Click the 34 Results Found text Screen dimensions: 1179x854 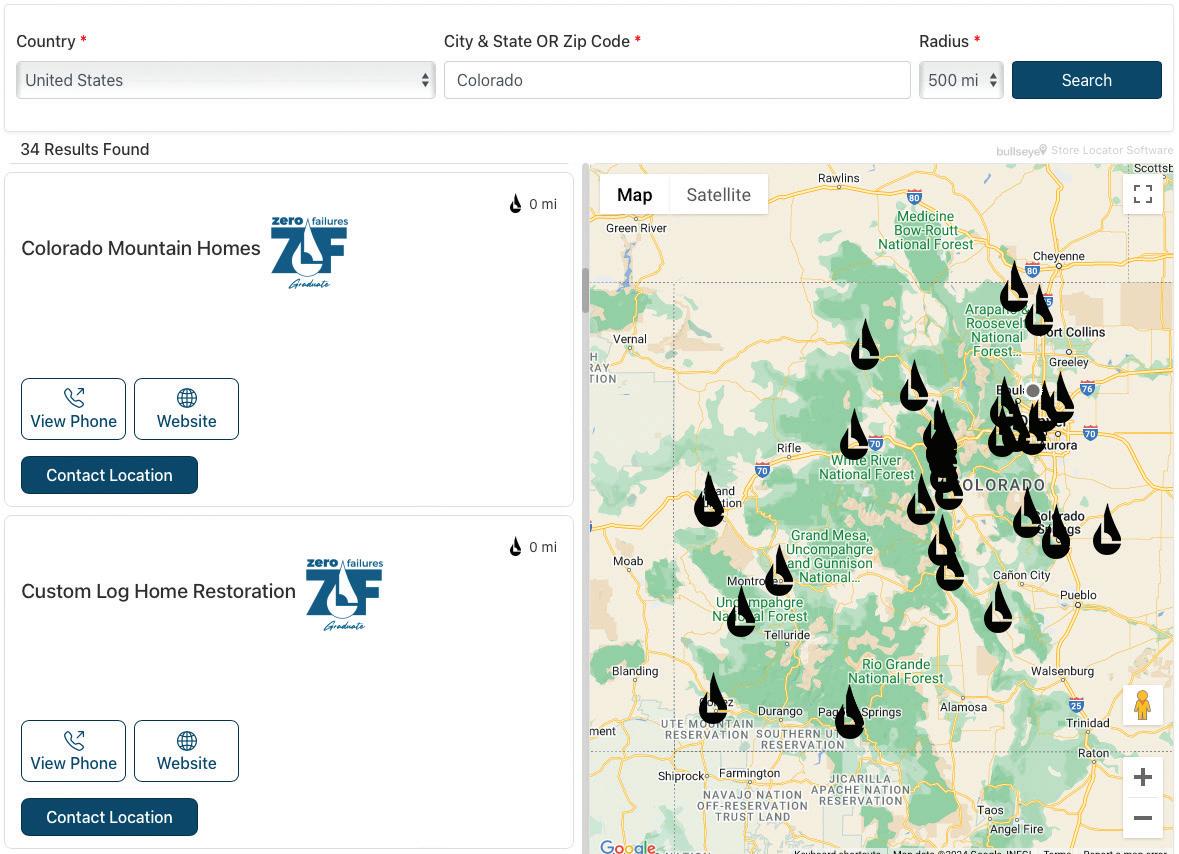coord(85,149)
